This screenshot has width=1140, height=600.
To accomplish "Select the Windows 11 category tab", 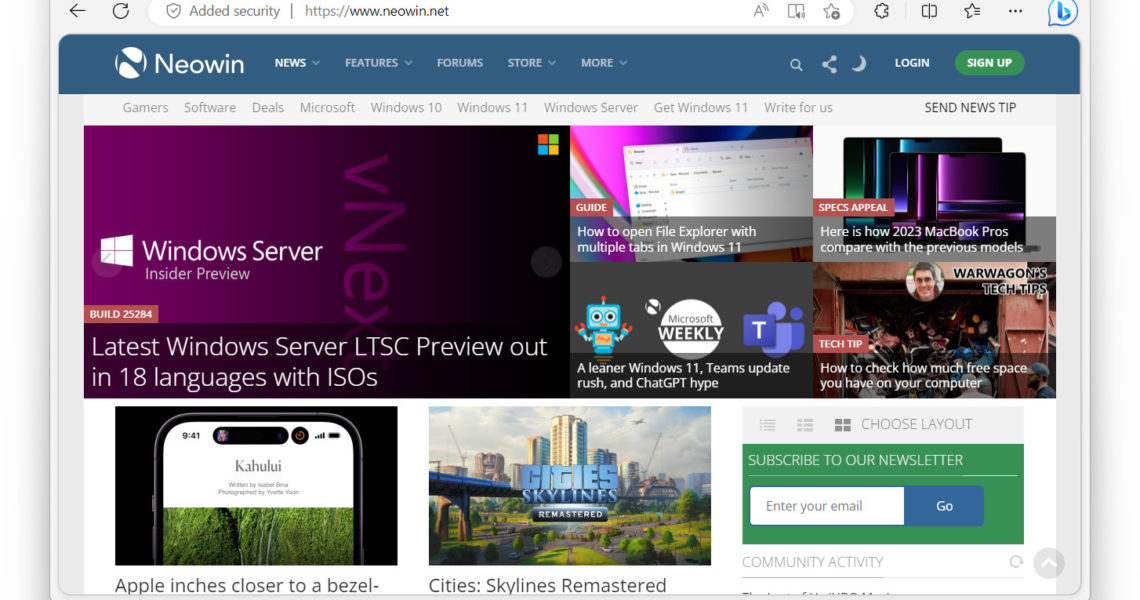I will click(492, 108).
